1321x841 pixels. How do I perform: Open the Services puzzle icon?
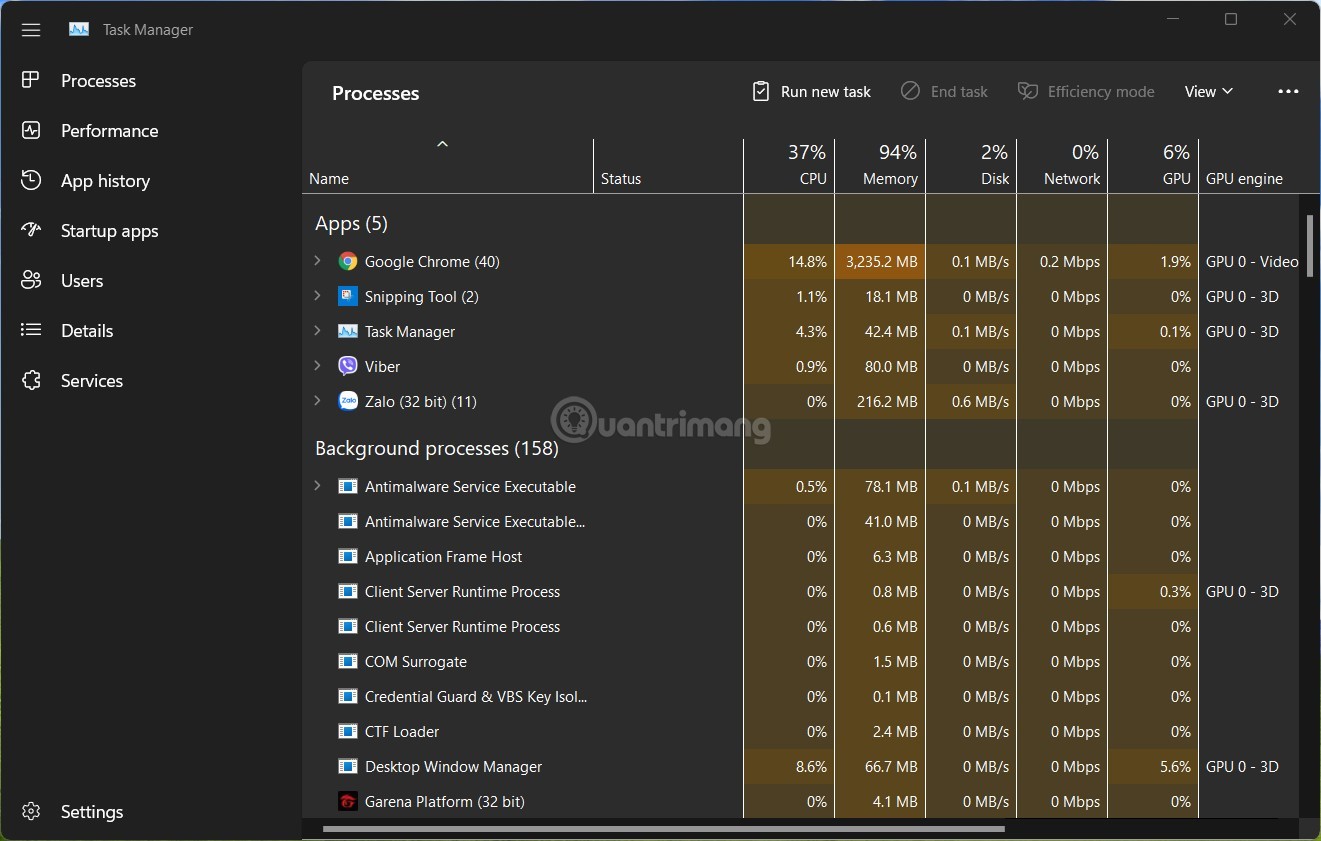pos(31,381)
